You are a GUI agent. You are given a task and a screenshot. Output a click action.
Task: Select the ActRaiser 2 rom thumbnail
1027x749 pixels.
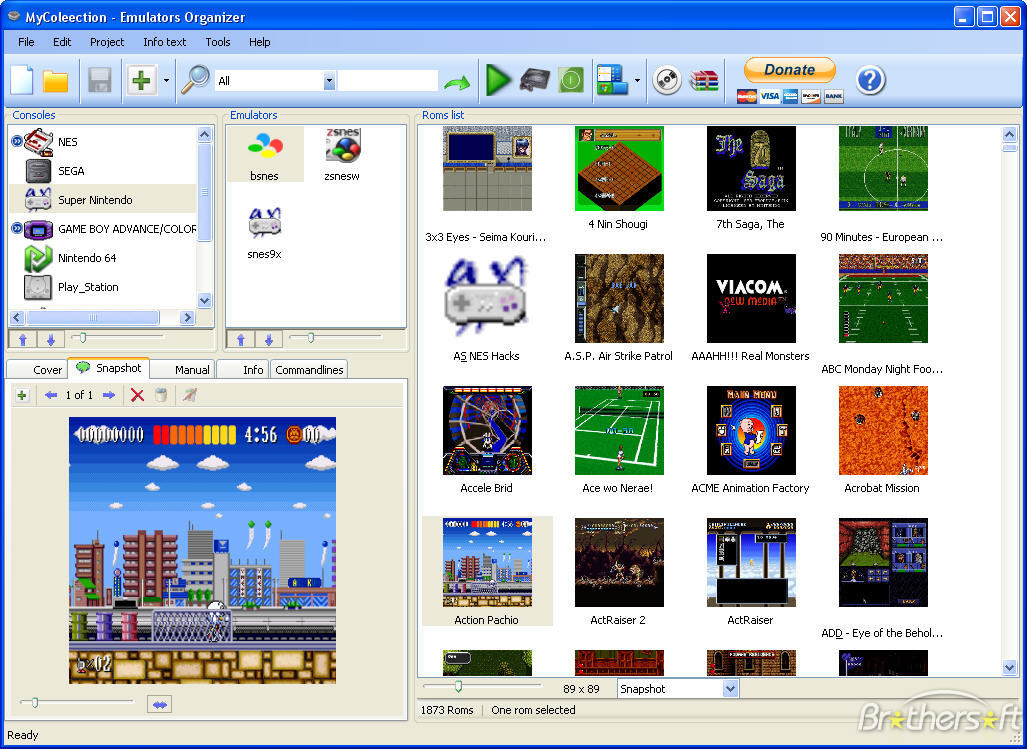618,572
